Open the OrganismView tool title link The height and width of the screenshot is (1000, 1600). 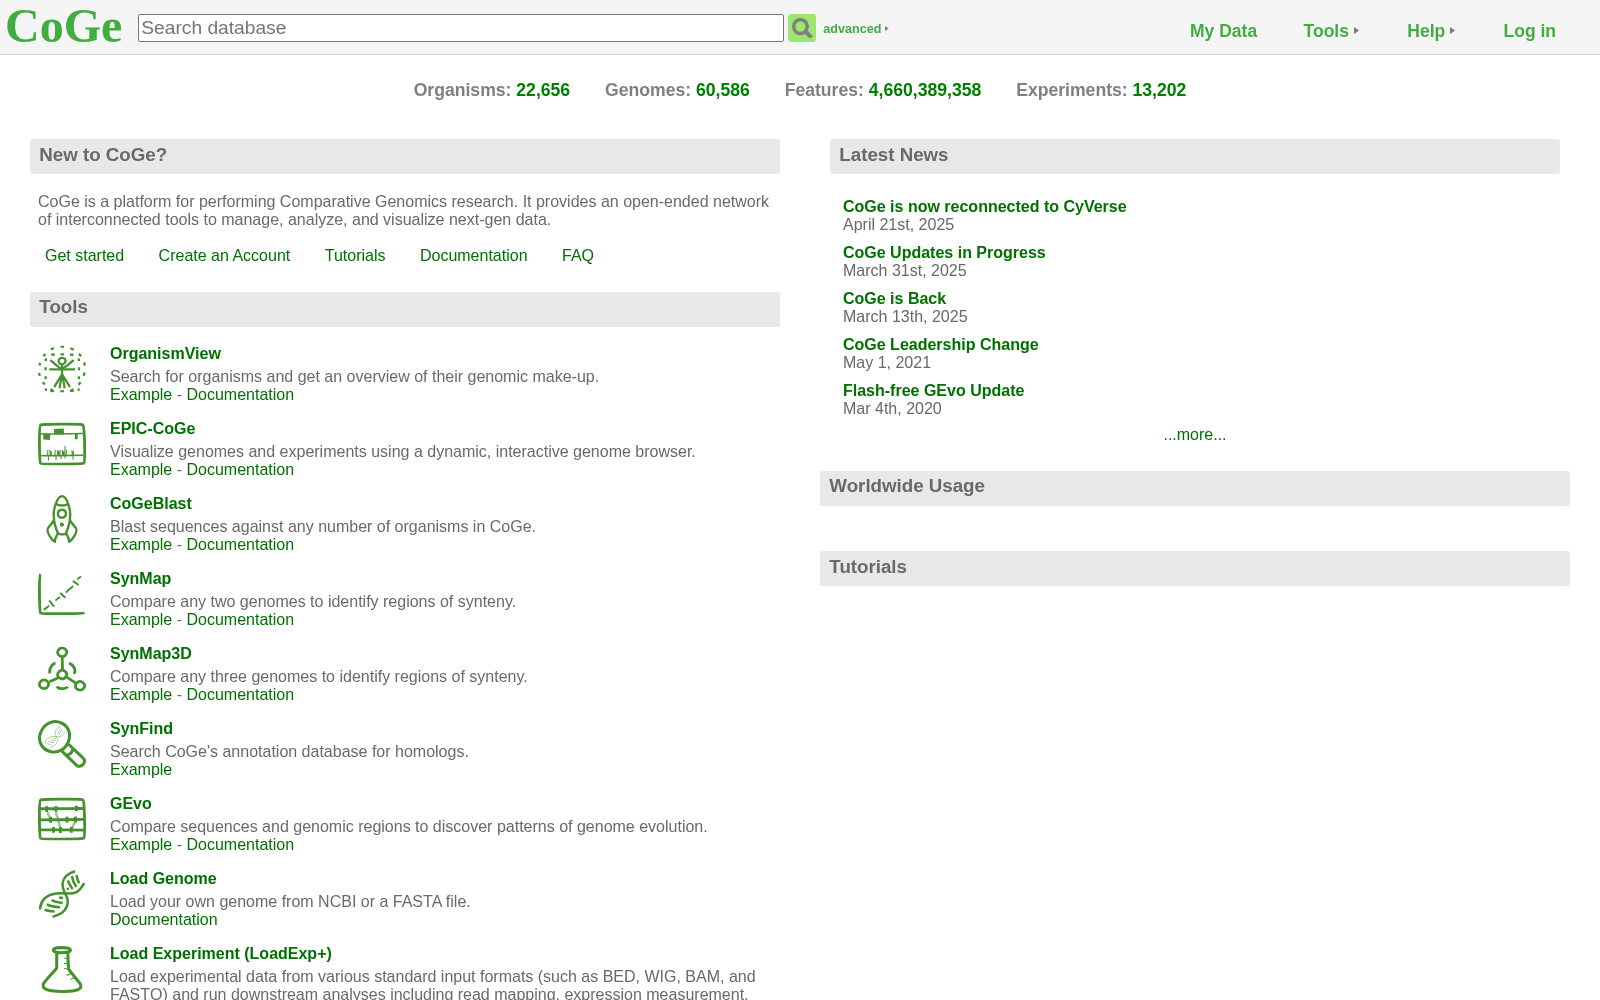point(165,354)
